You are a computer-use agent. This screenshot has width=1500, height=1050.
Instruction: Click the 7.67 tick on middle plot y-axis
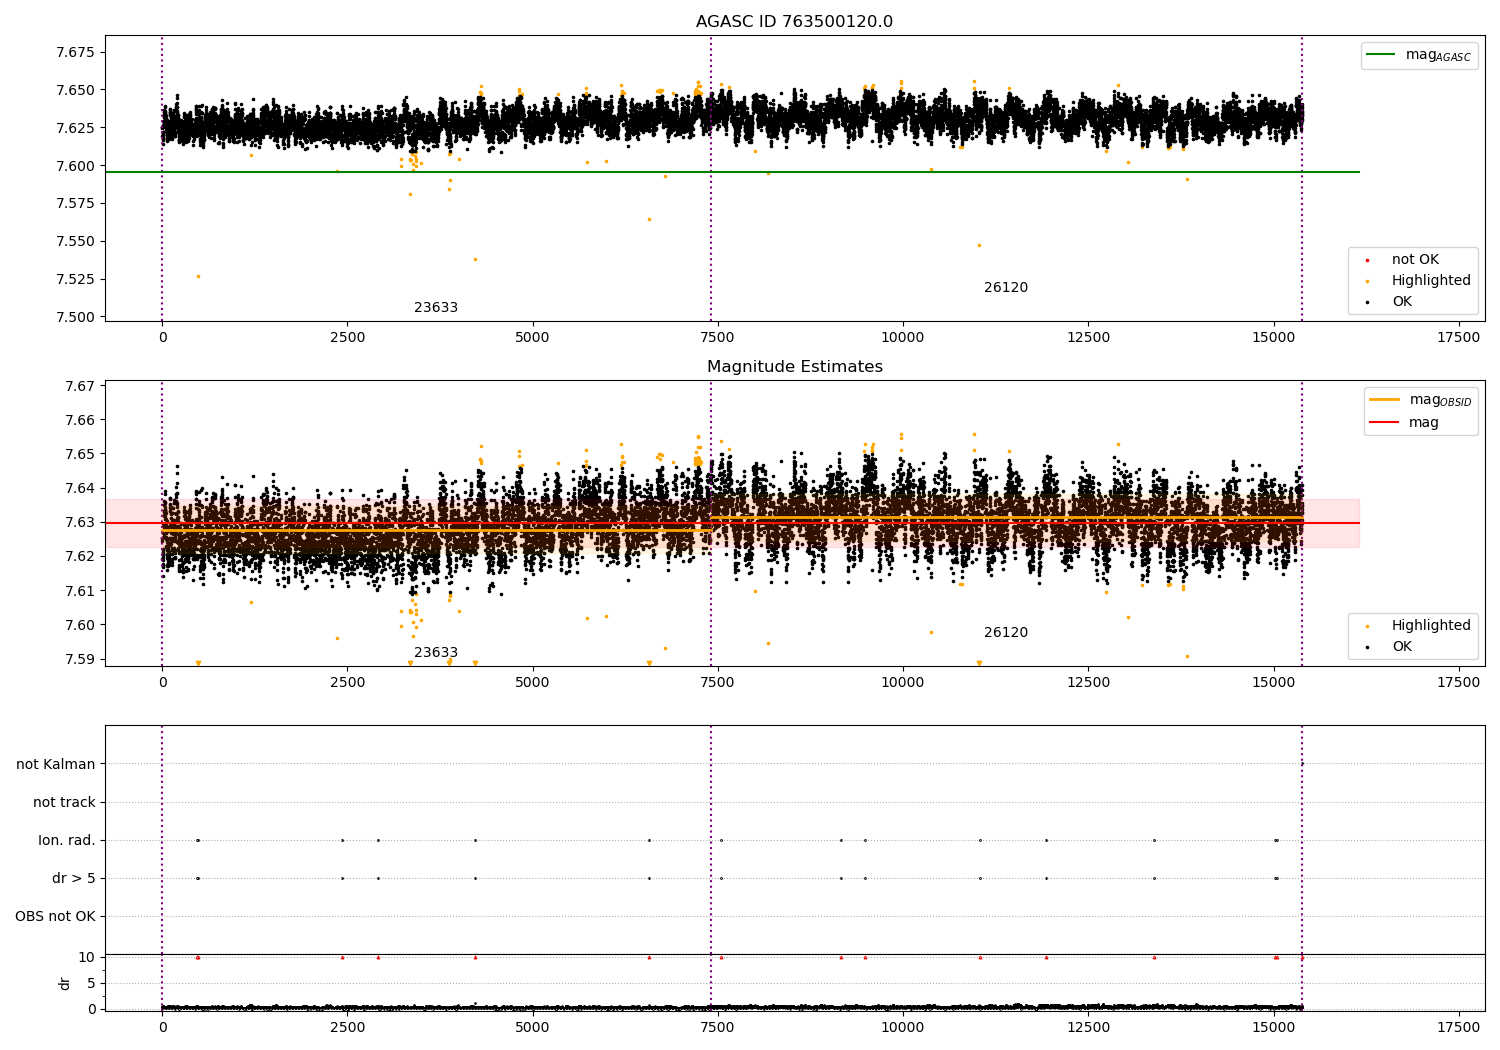pyautogui.click(x=80, y=387)
